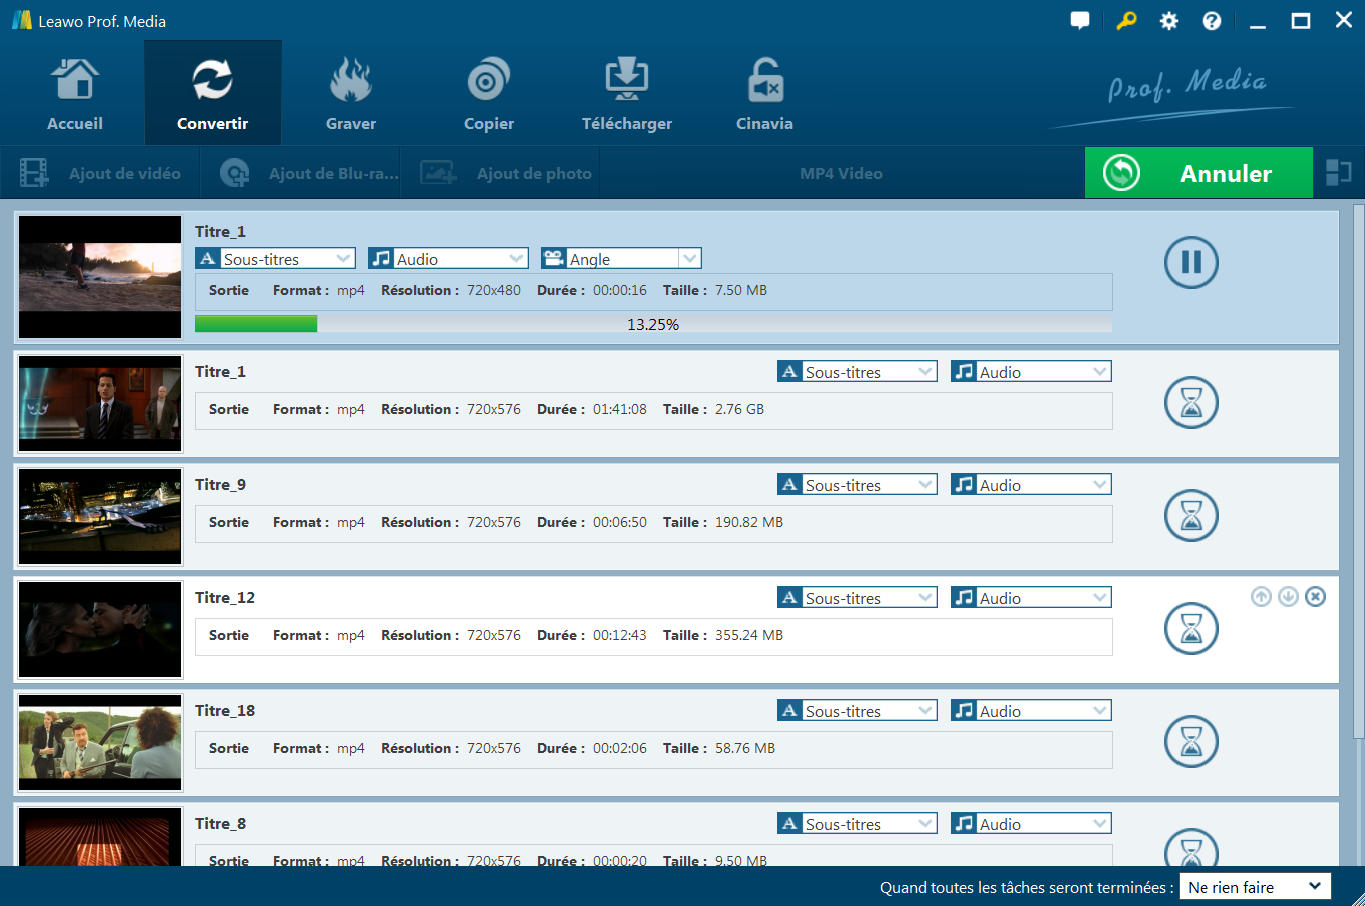Open the Télécharger tab
The height and width of the screenshot is (906, 1365).
(x=627, y=94)
